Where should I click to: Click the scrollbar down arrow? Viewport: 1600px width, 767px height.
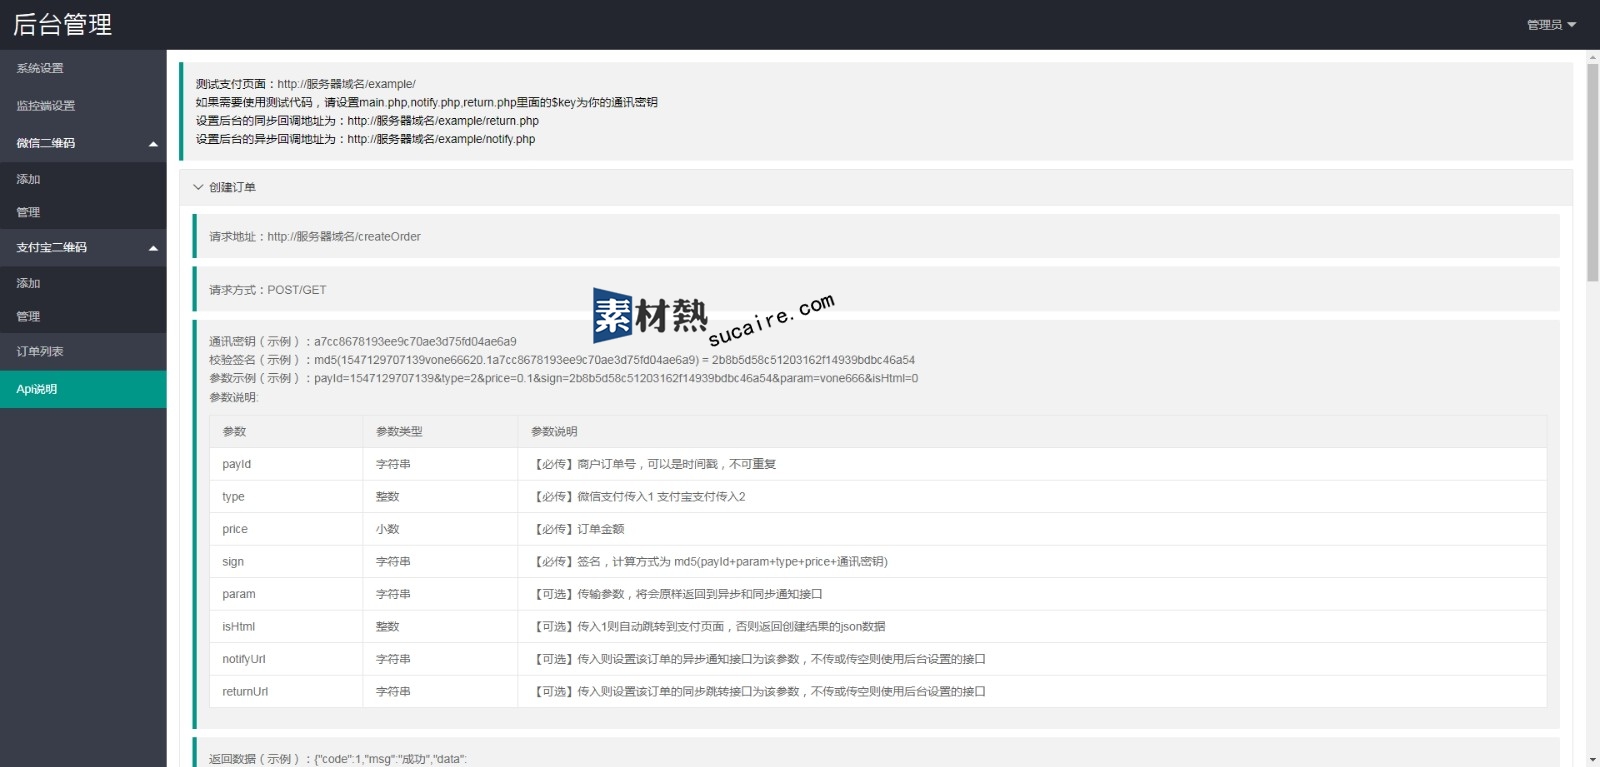1592,760
